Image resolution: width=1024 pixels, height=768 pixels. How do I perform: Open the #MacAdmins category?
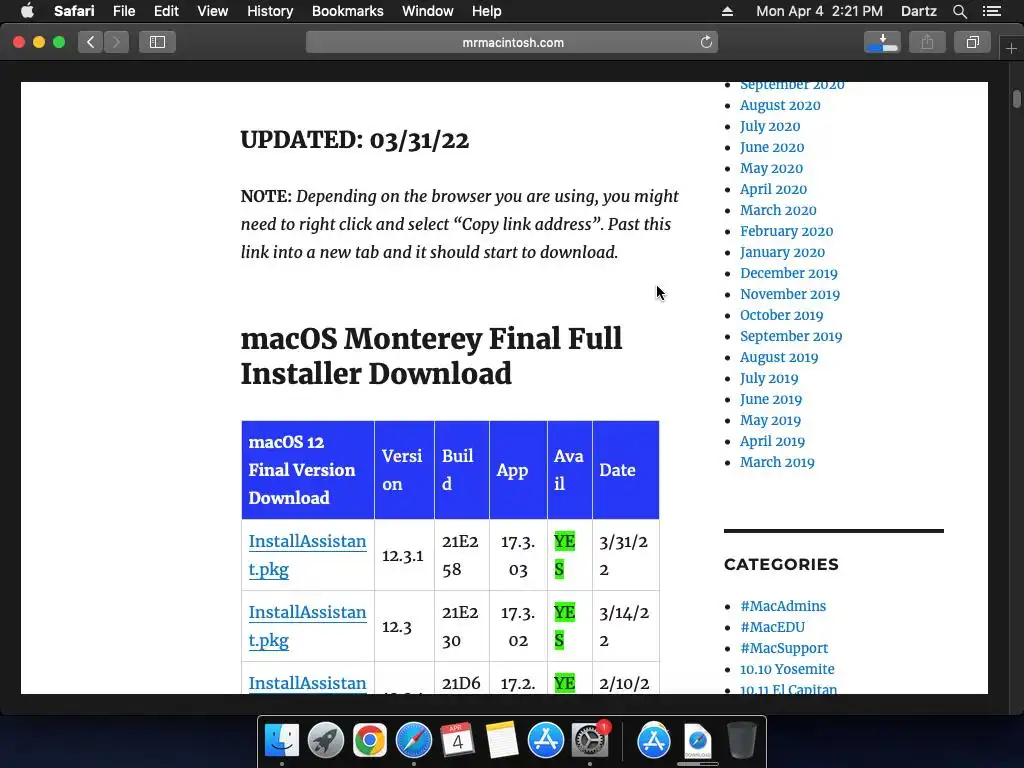pyautogui.click(x=782, y=606)
